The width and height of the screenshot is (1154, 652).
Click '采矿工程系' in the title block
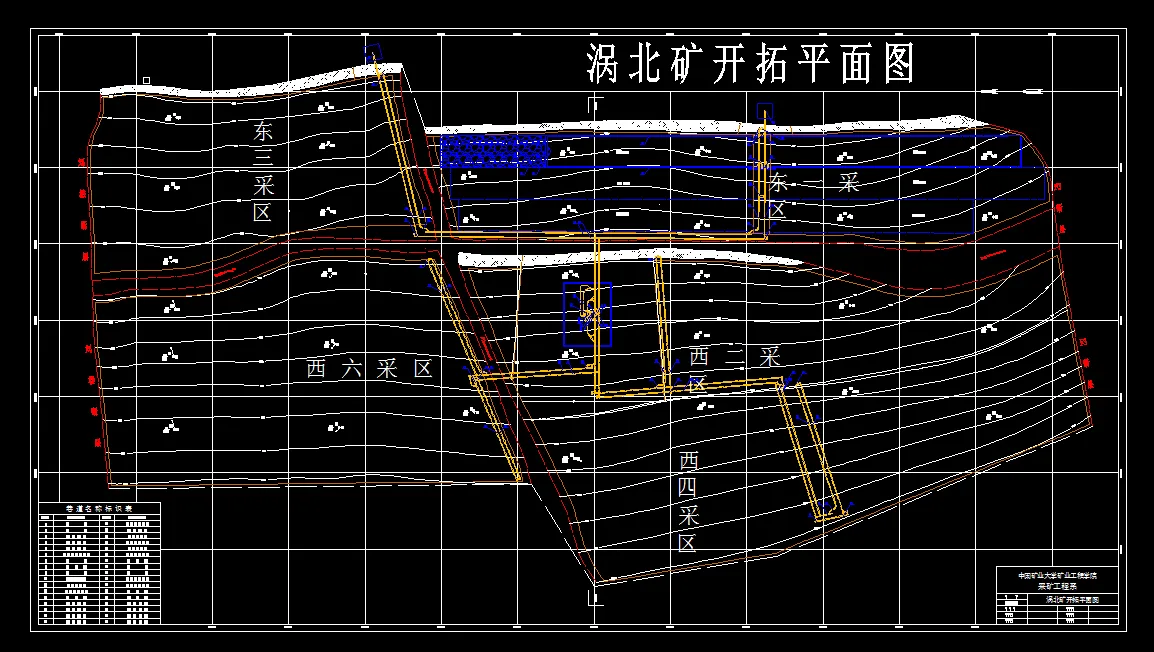tap(1058, 587)
